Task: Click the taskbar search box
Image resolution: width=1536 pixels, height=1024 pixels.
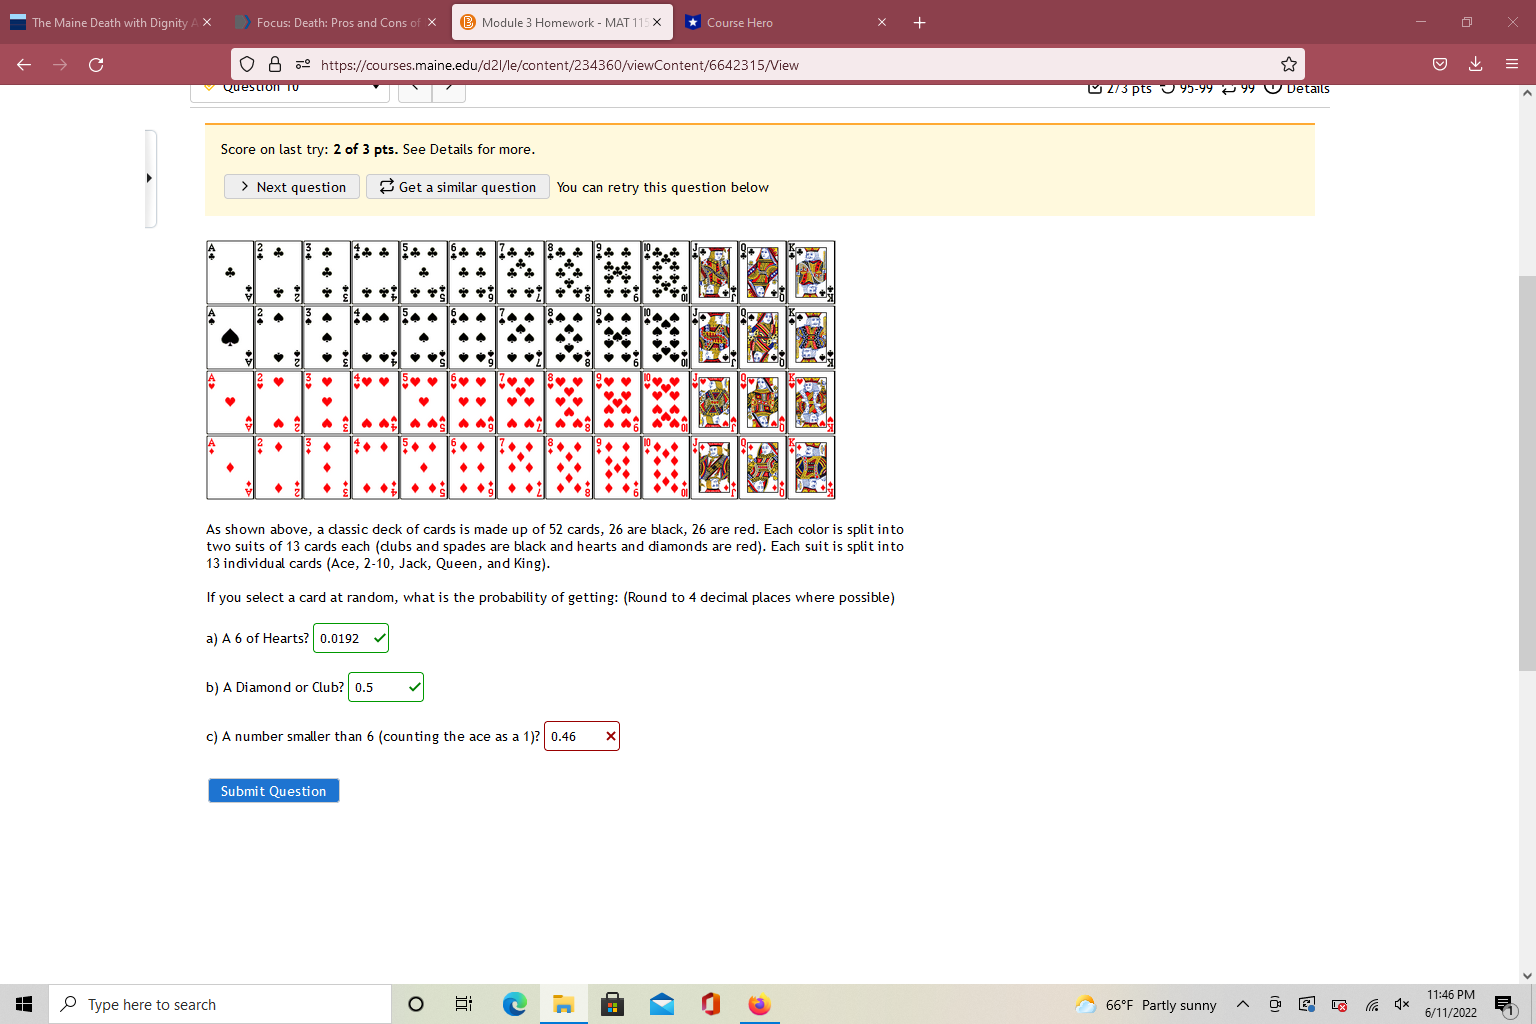Action: click(x=220, y=1004)
